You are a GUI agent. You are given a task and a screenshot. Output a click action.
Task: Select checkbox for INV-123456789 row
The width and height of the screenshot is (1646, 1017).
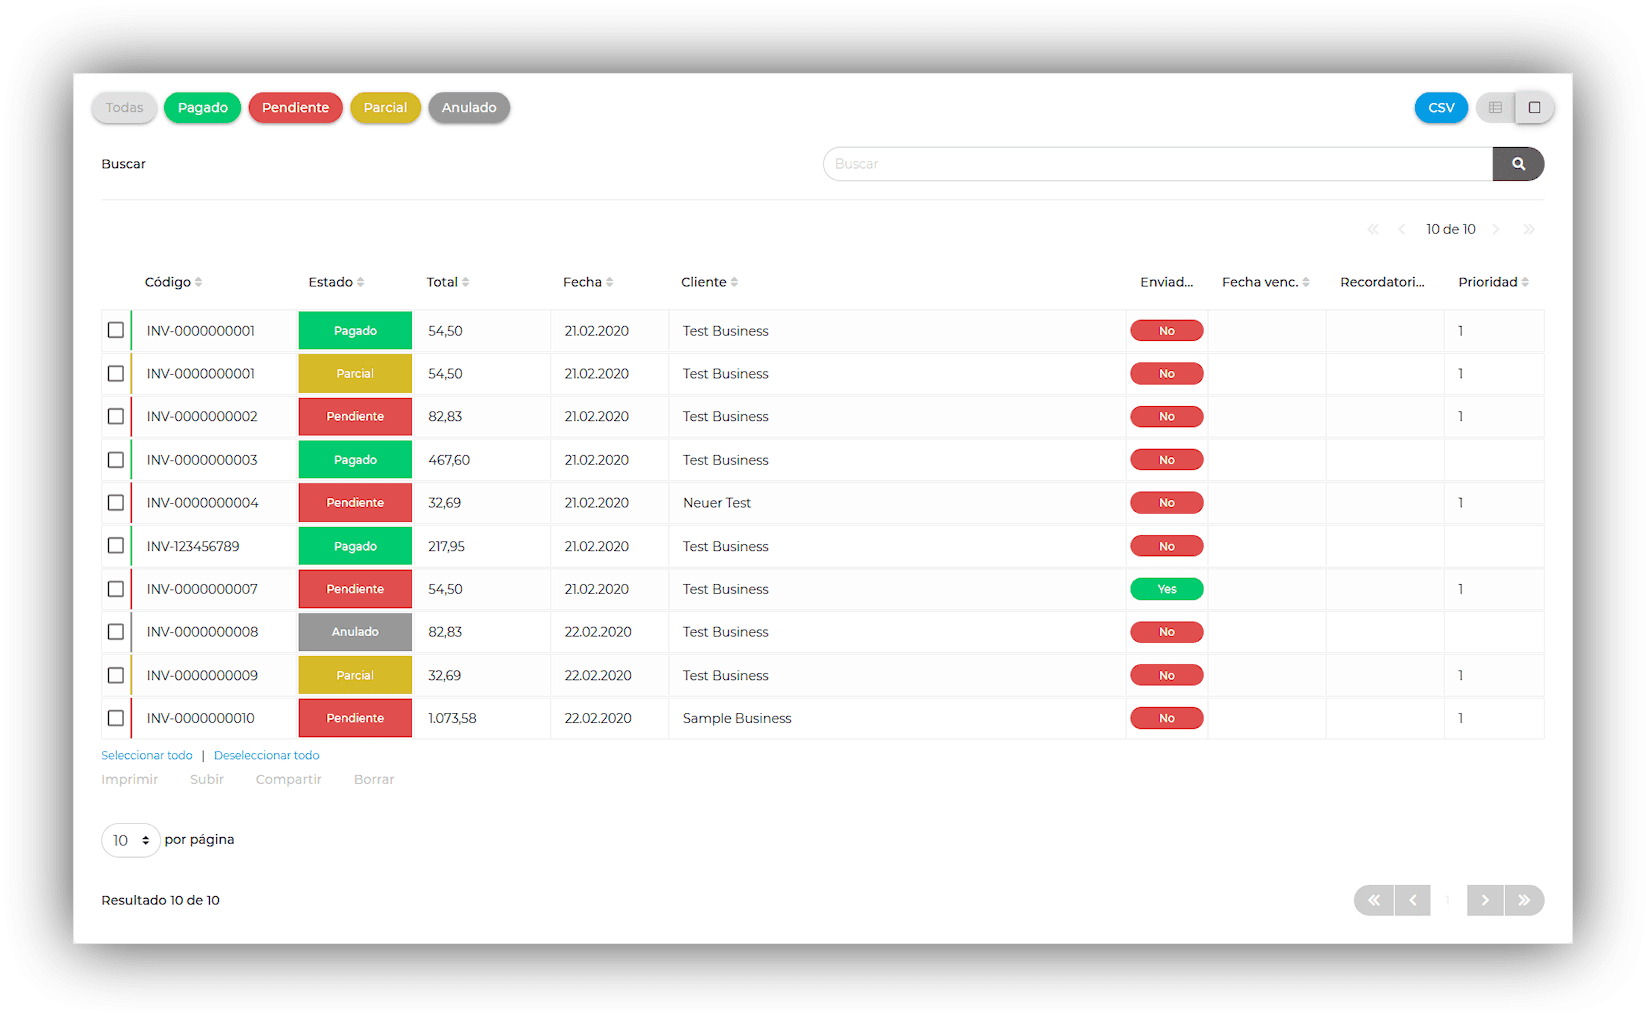[x=116, y=546]
